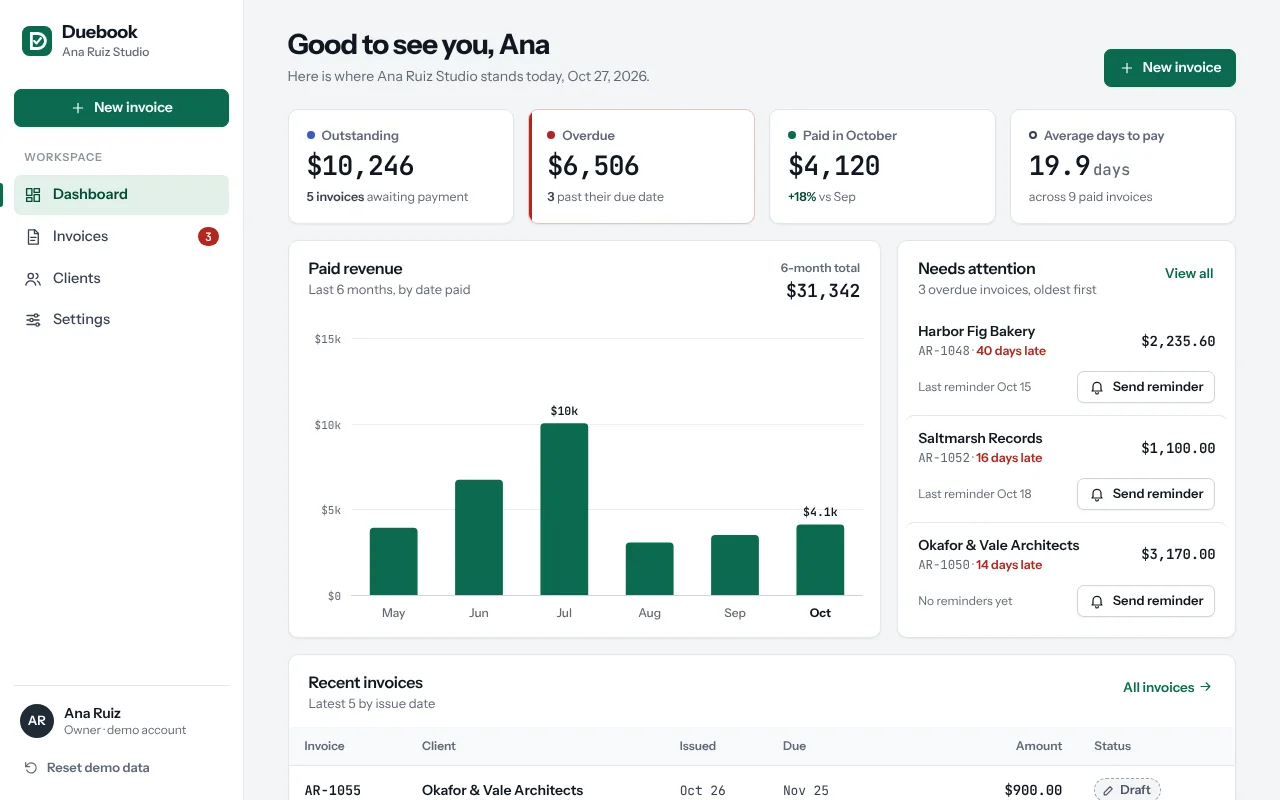This screenshot has width=1280, height=800.
Task: Send reminder to Saltmarsh Records
Action: (1146, 494)
